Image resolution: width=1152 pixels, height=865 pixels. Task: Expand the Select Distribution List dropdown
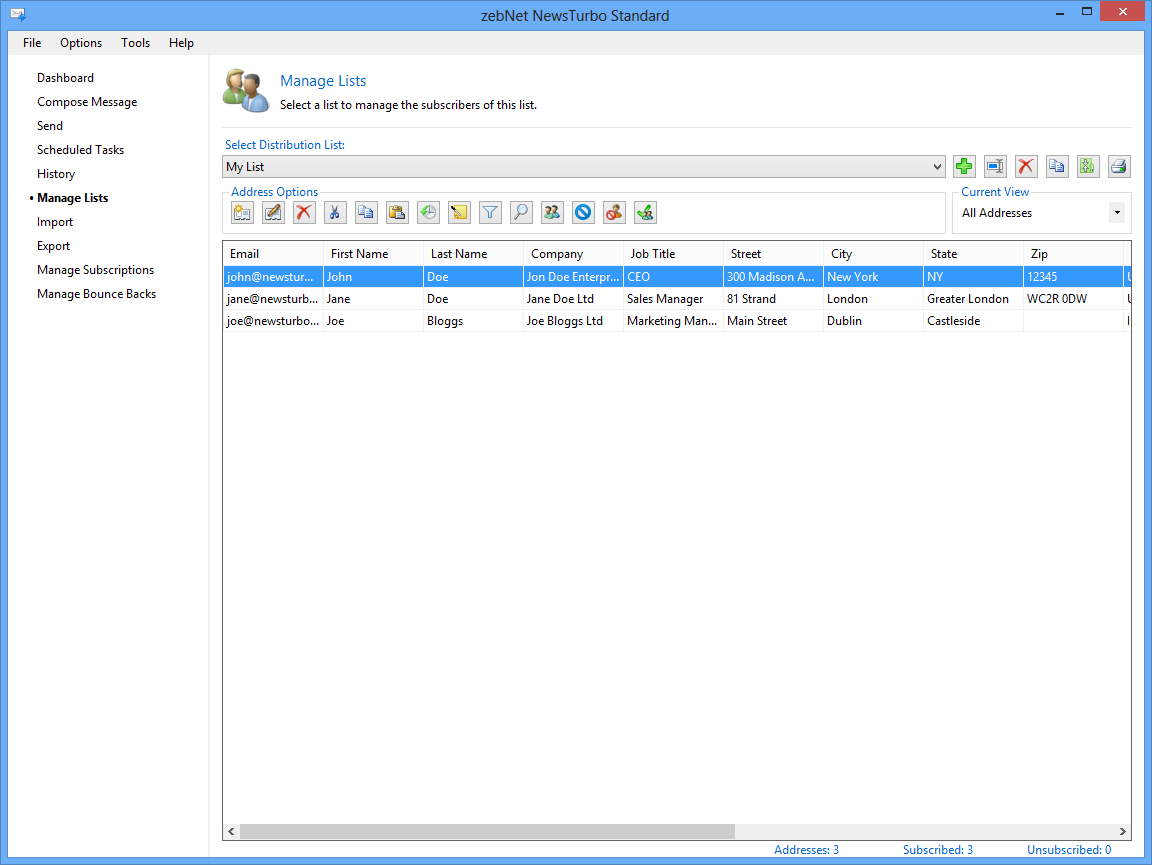click(937, 167)
